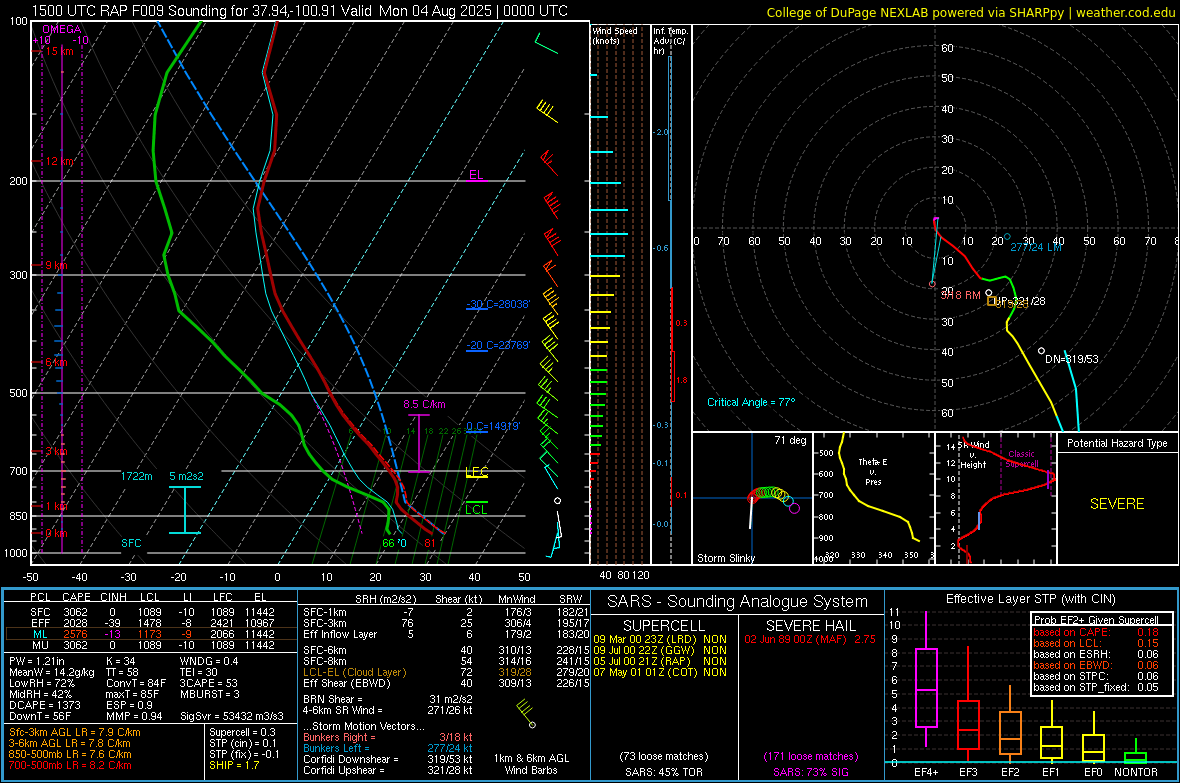Click the magenta EL level marker

click(476, 175)
